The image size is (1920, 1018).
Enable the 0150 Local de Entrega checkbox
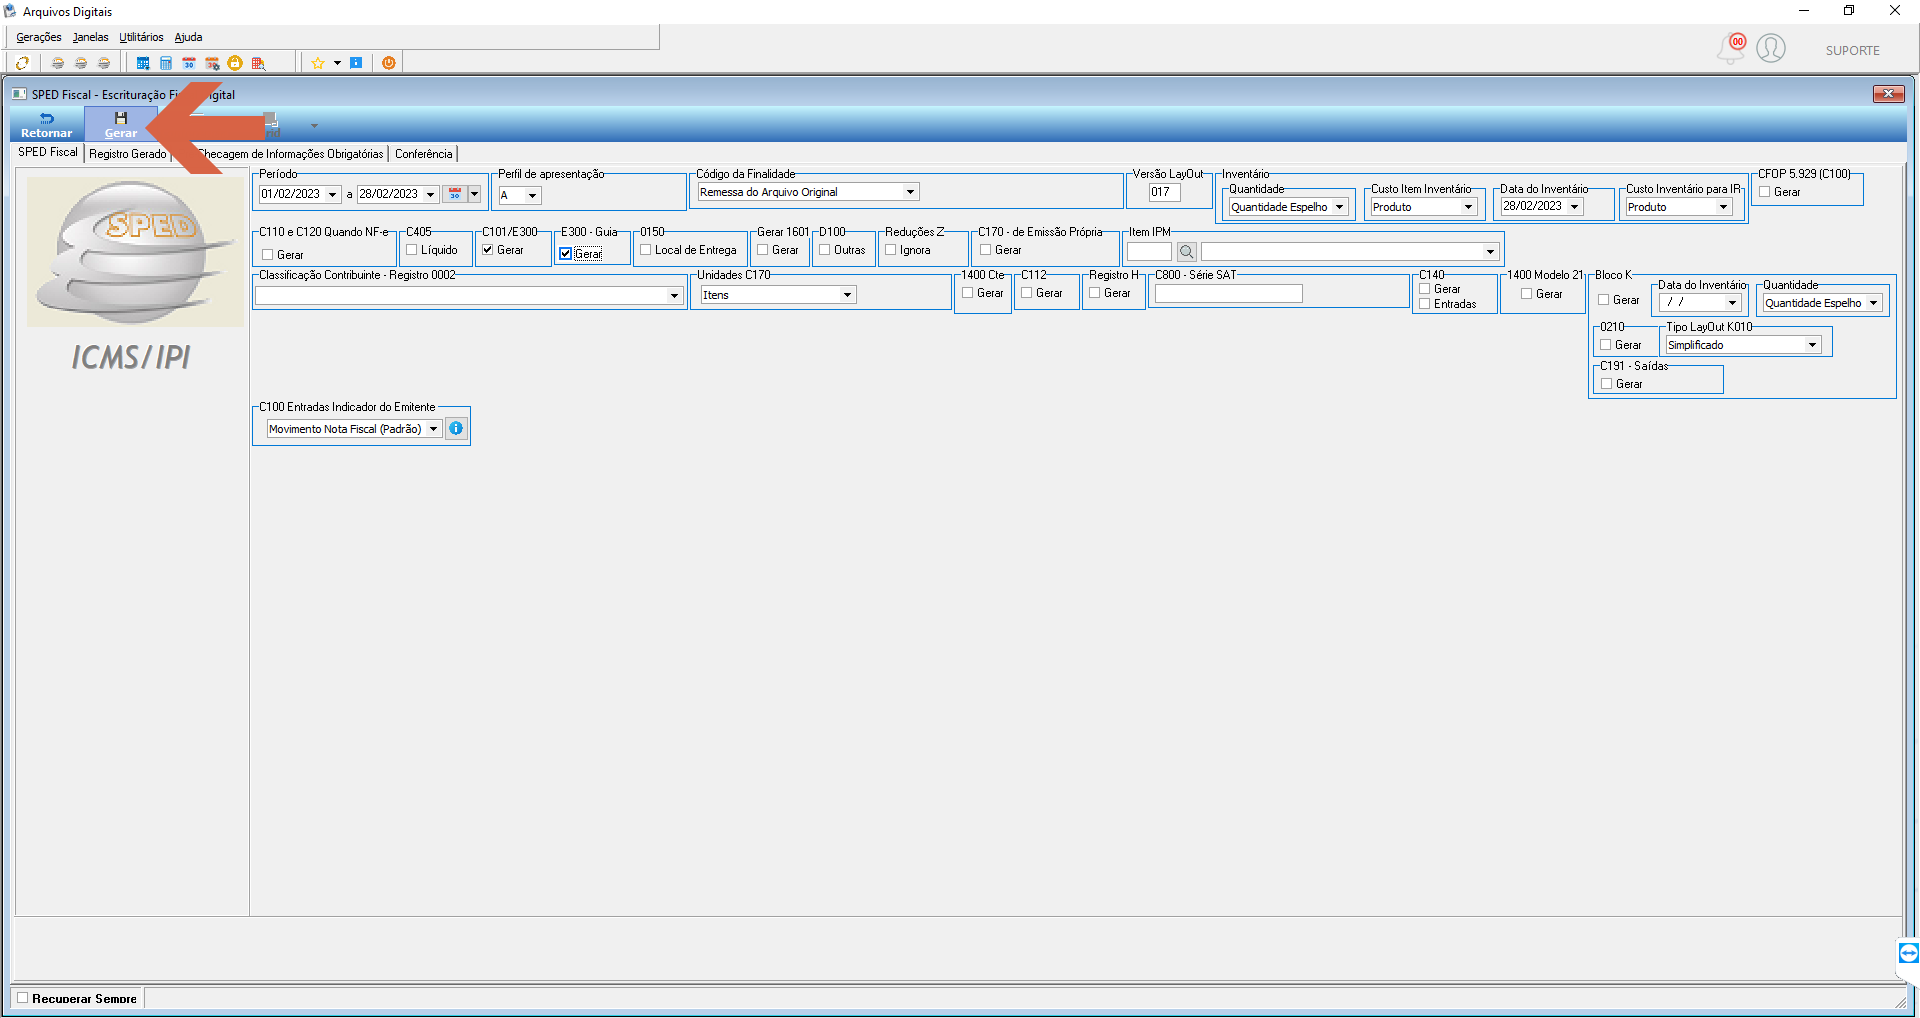pos(646,250)
